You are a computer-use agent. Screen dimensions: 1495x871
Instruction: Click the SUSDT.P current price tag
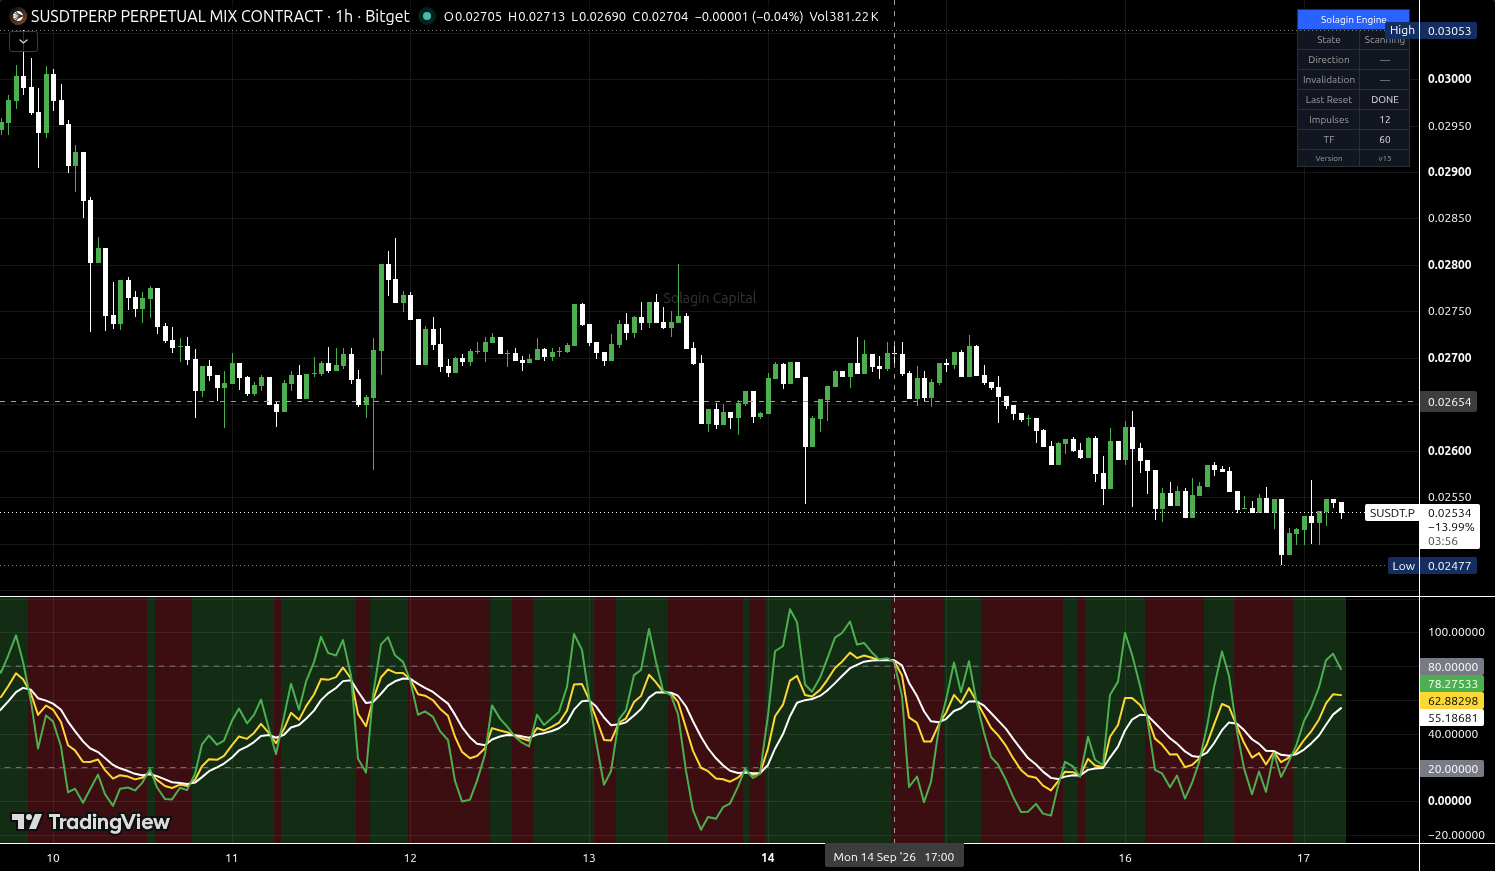[x=1392, y=513]
